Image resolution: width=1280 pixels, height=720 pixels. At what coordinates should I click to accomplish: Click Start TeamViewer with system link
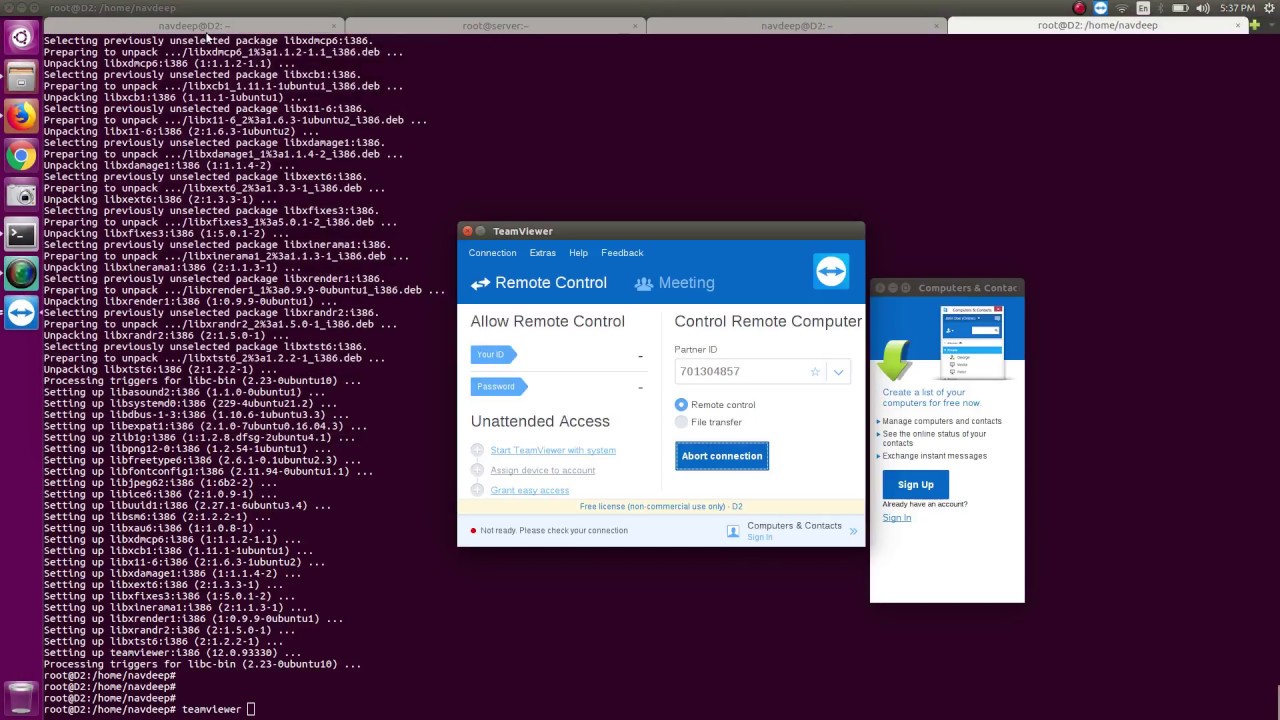(553, 451)
